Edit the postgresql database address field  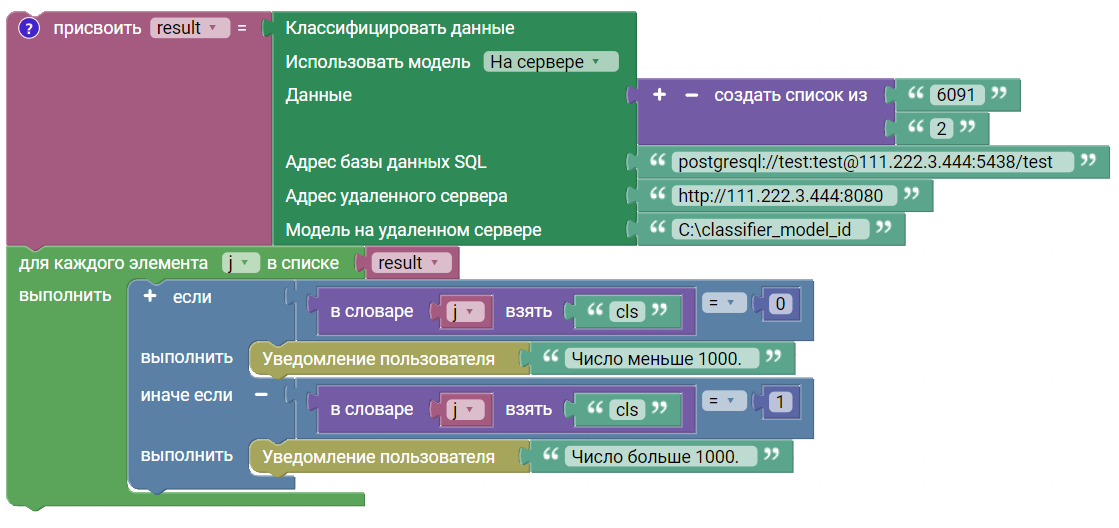(871, 162)
